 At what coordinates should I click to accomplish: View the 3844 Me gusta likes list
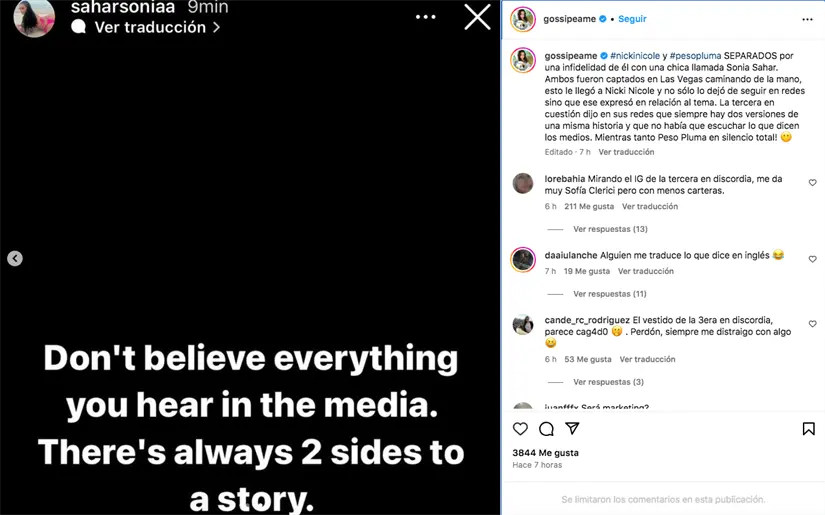pos(545,453)
